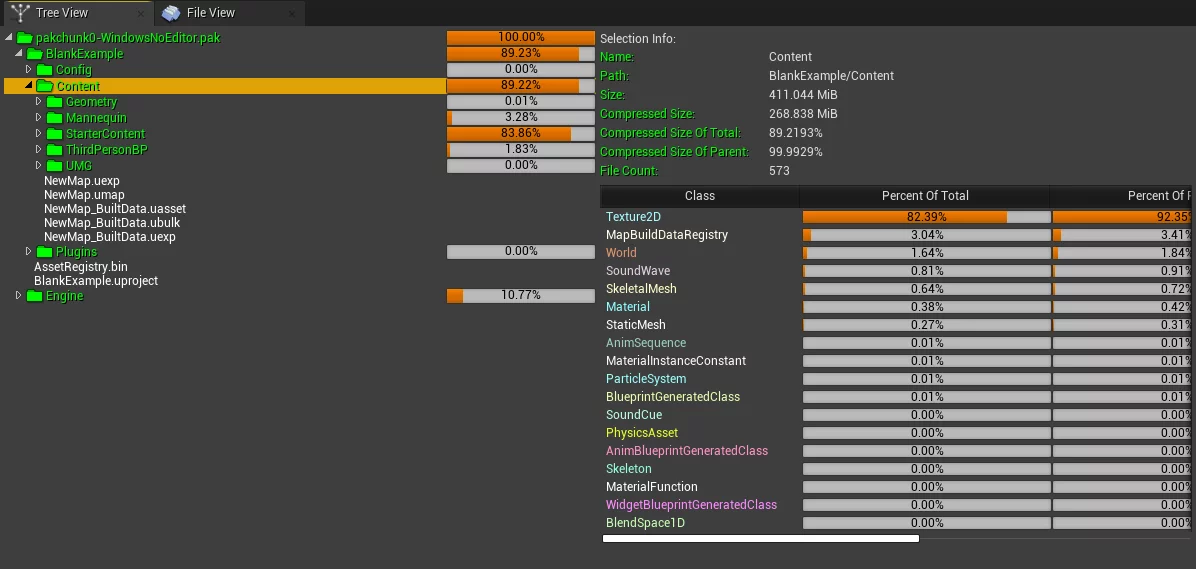The width and height of the screenshot is (1196, 569).
Task: Click the Texture2D percent of total bar
Action: click(926, 217)
